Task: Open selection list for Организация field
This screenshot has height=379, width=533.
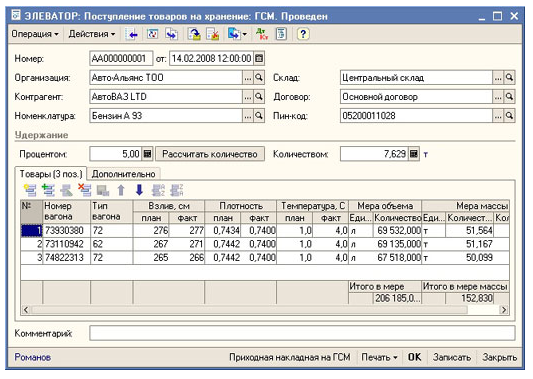Action: point(248,78)
